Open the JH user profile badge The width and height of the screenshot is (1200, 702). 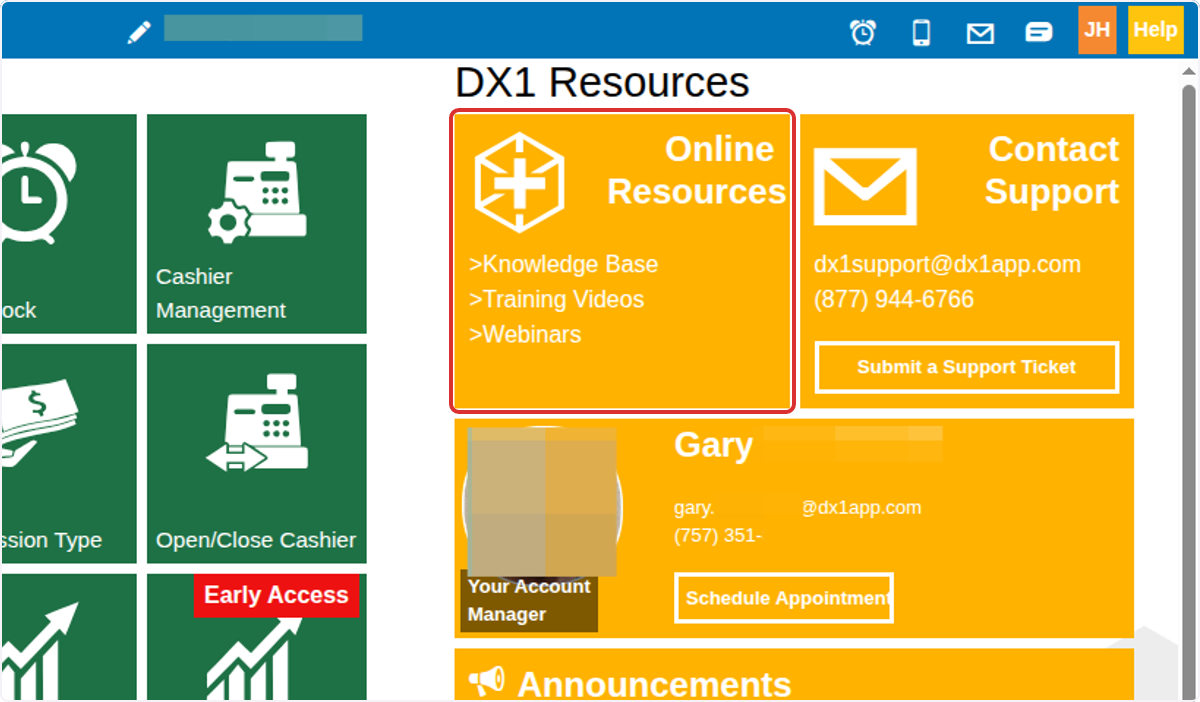click(1097, 30)
